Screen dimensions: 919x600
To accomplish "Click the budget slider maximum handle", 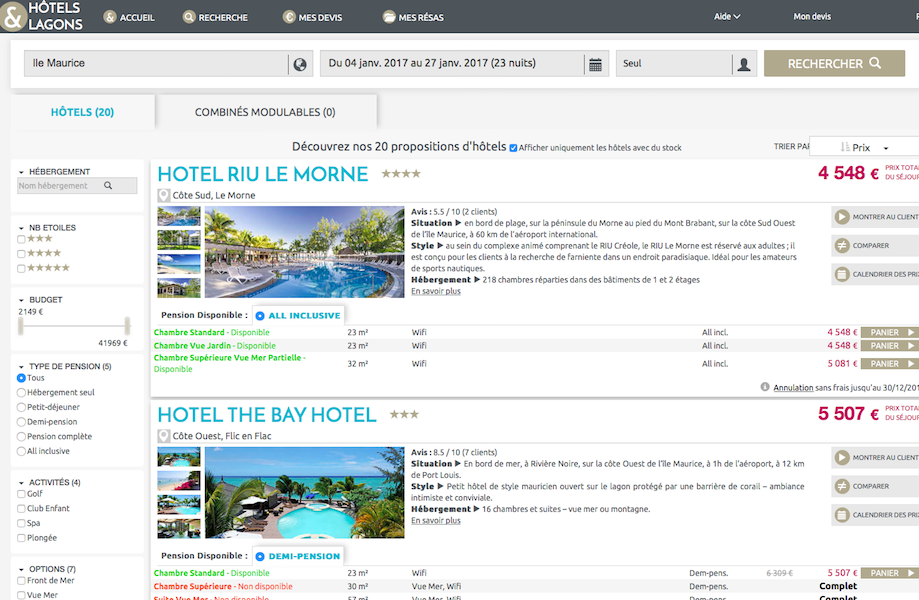I will click(127, 326).
